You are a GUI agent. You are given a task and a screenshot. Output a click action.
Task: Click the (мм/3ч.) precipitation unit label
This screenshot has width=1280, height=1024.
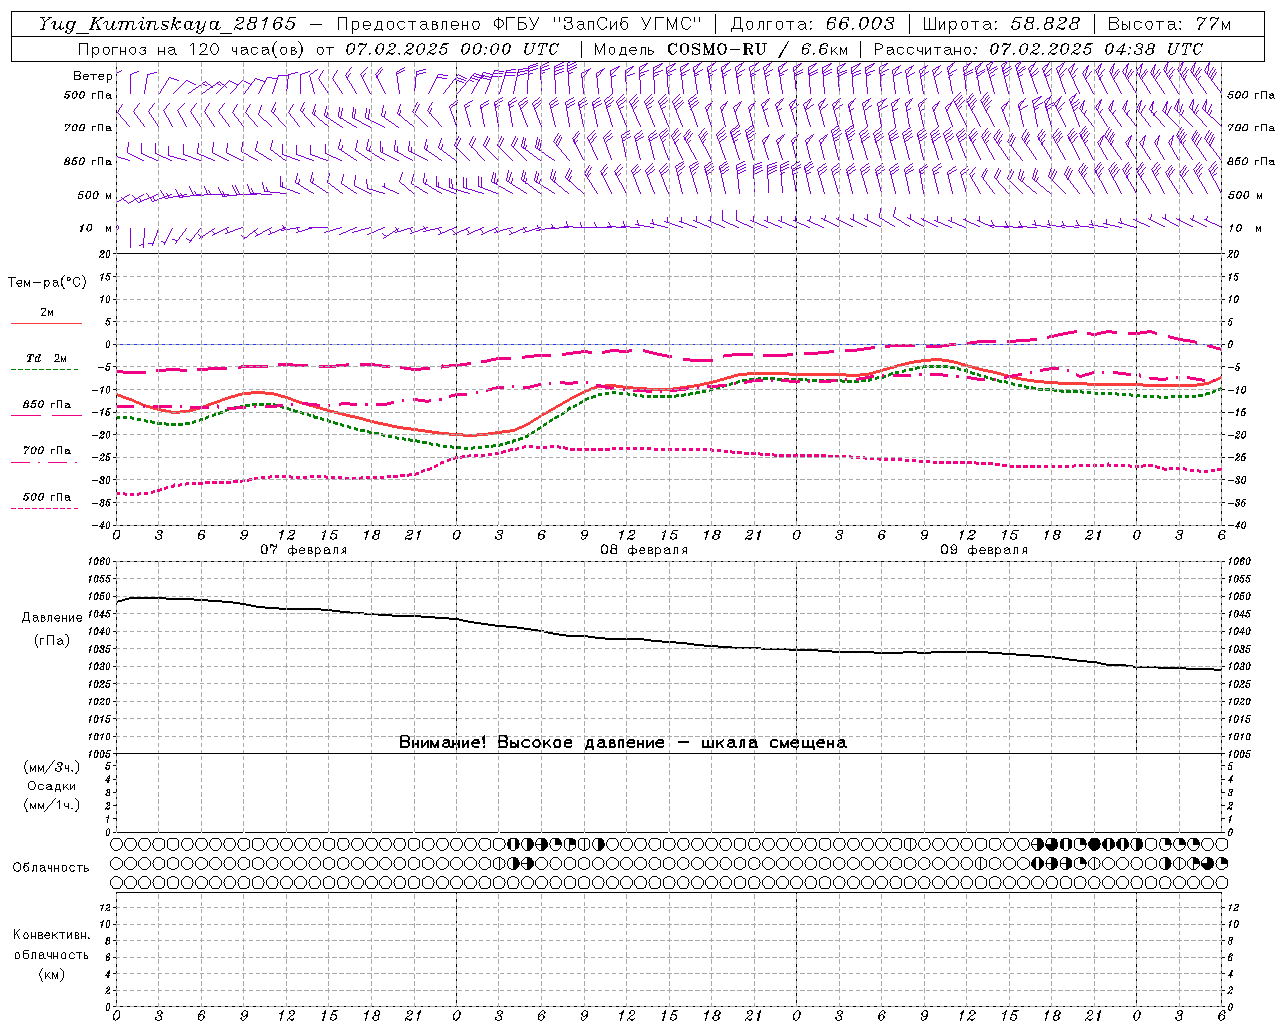pyautogui.click(x=52, y=767)
